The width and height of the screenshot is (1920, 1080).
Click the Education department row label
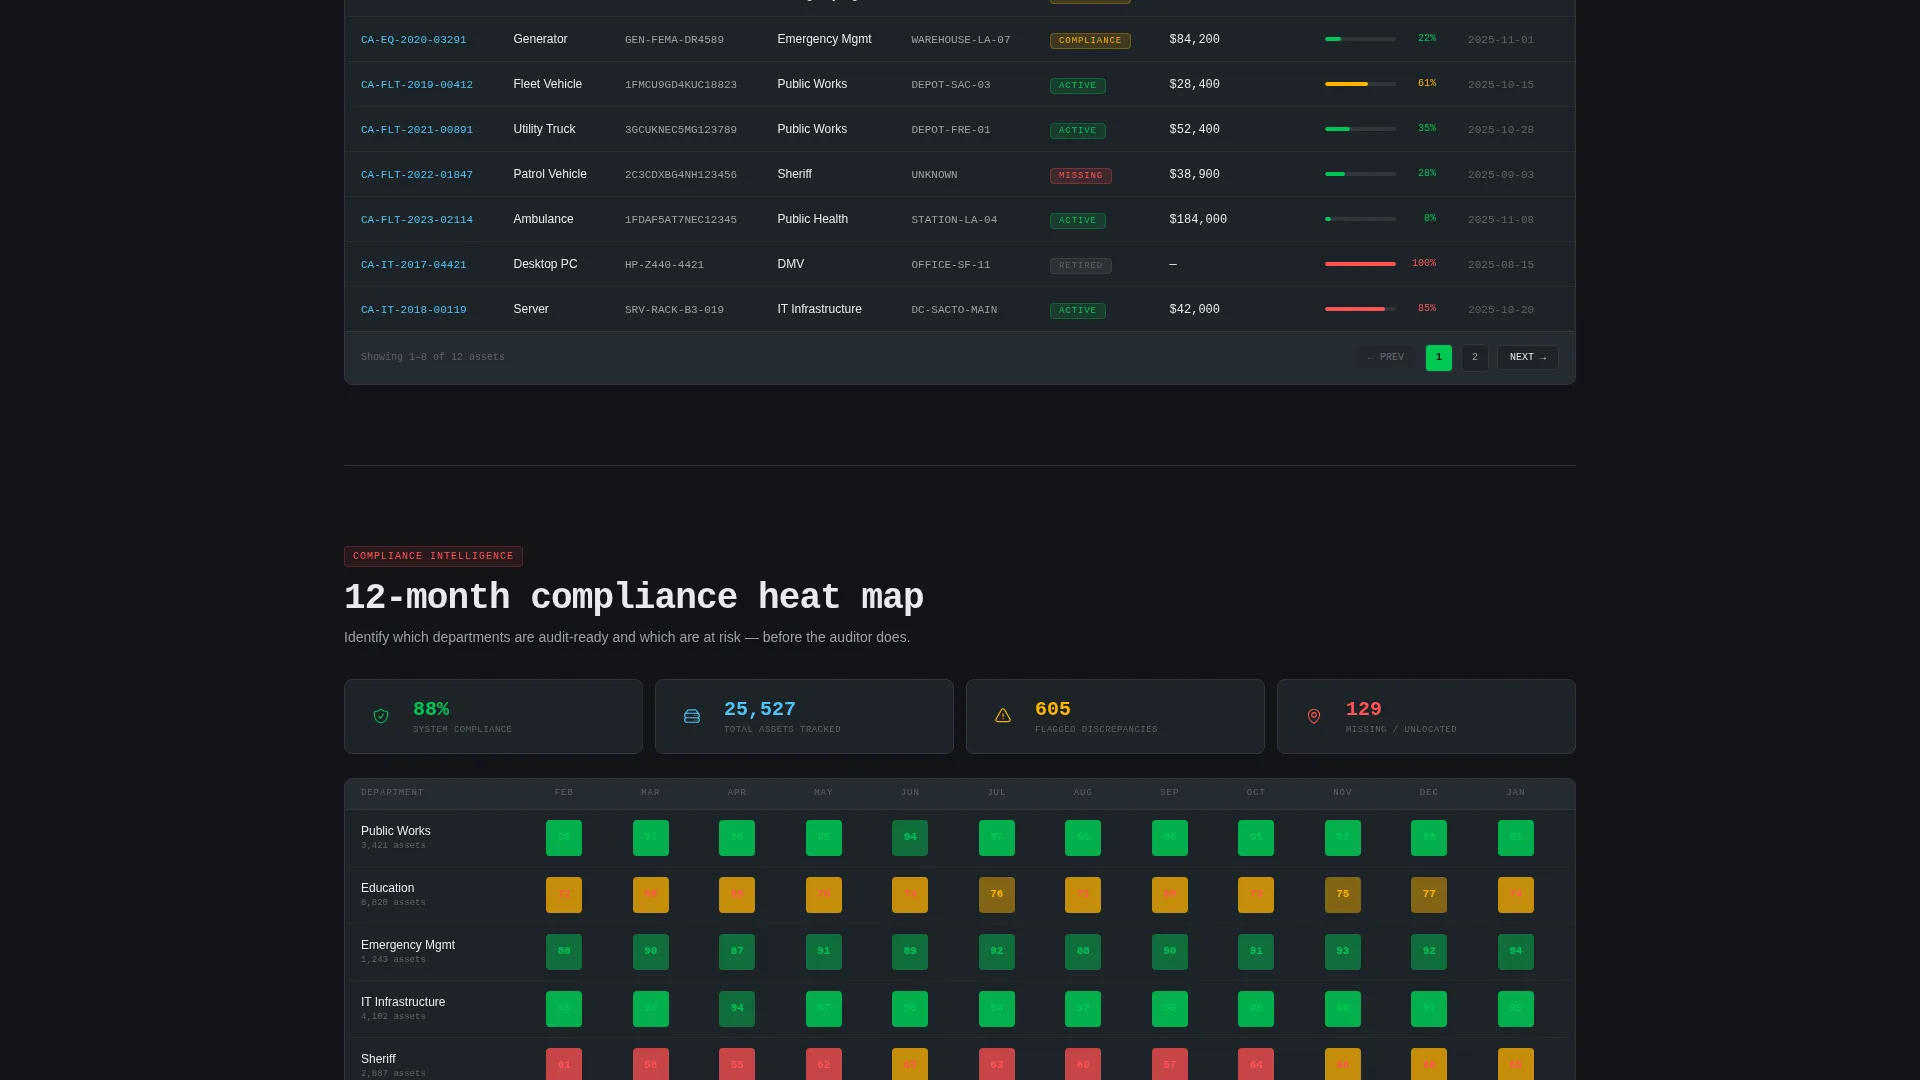pyautogui.click(x=387, y=889)
